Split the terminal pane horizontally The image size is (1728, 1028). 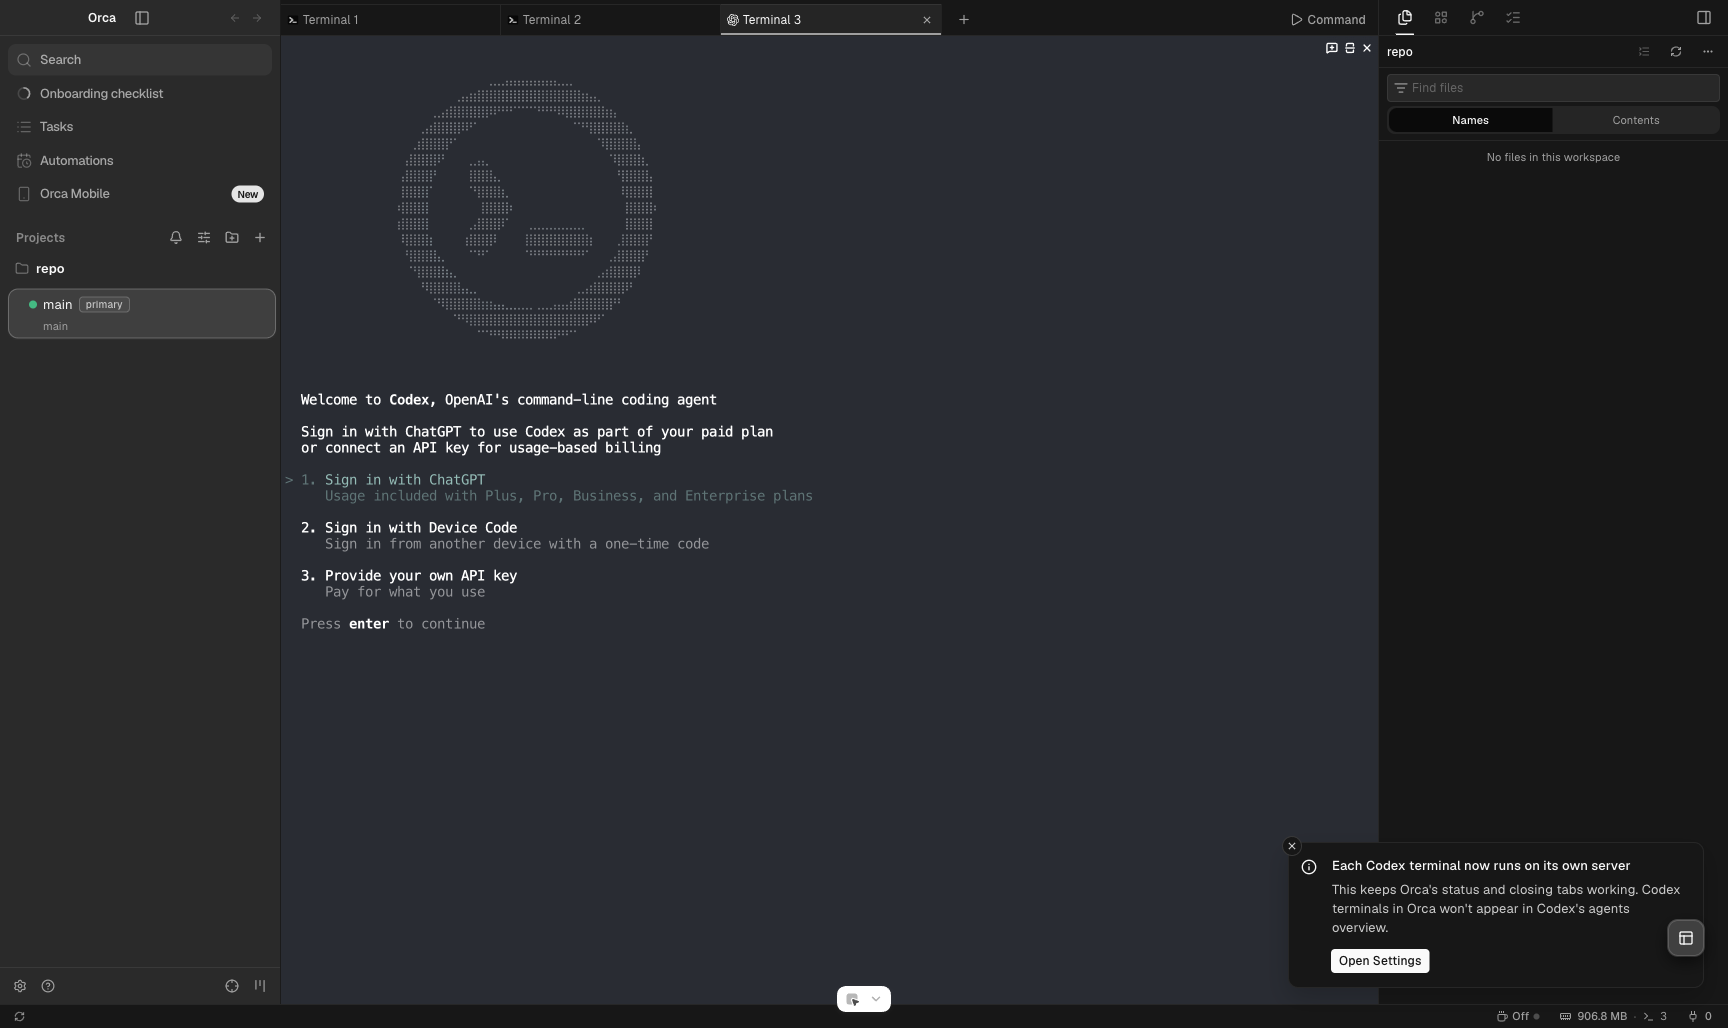(1350, 48)
